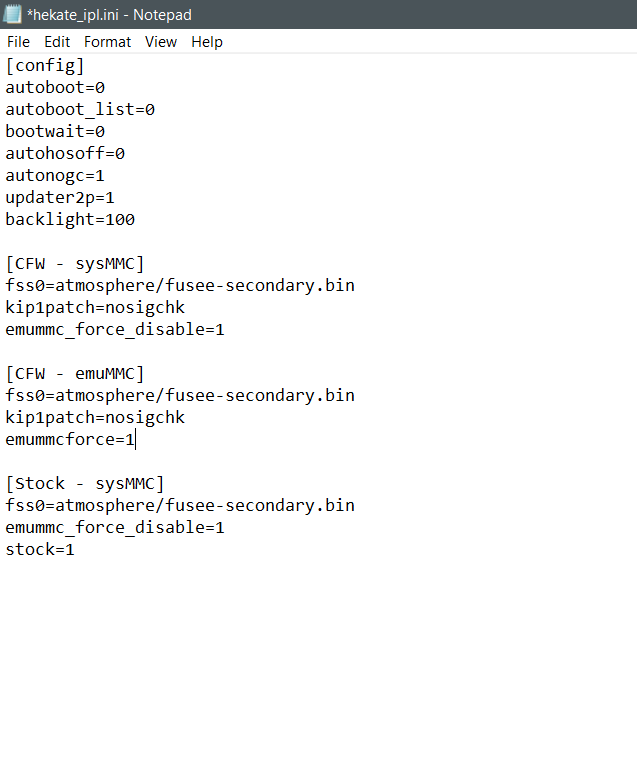Screen dimensions: 637x763
Task: Click the empty area below stock=1
Action: click(318, 657)
